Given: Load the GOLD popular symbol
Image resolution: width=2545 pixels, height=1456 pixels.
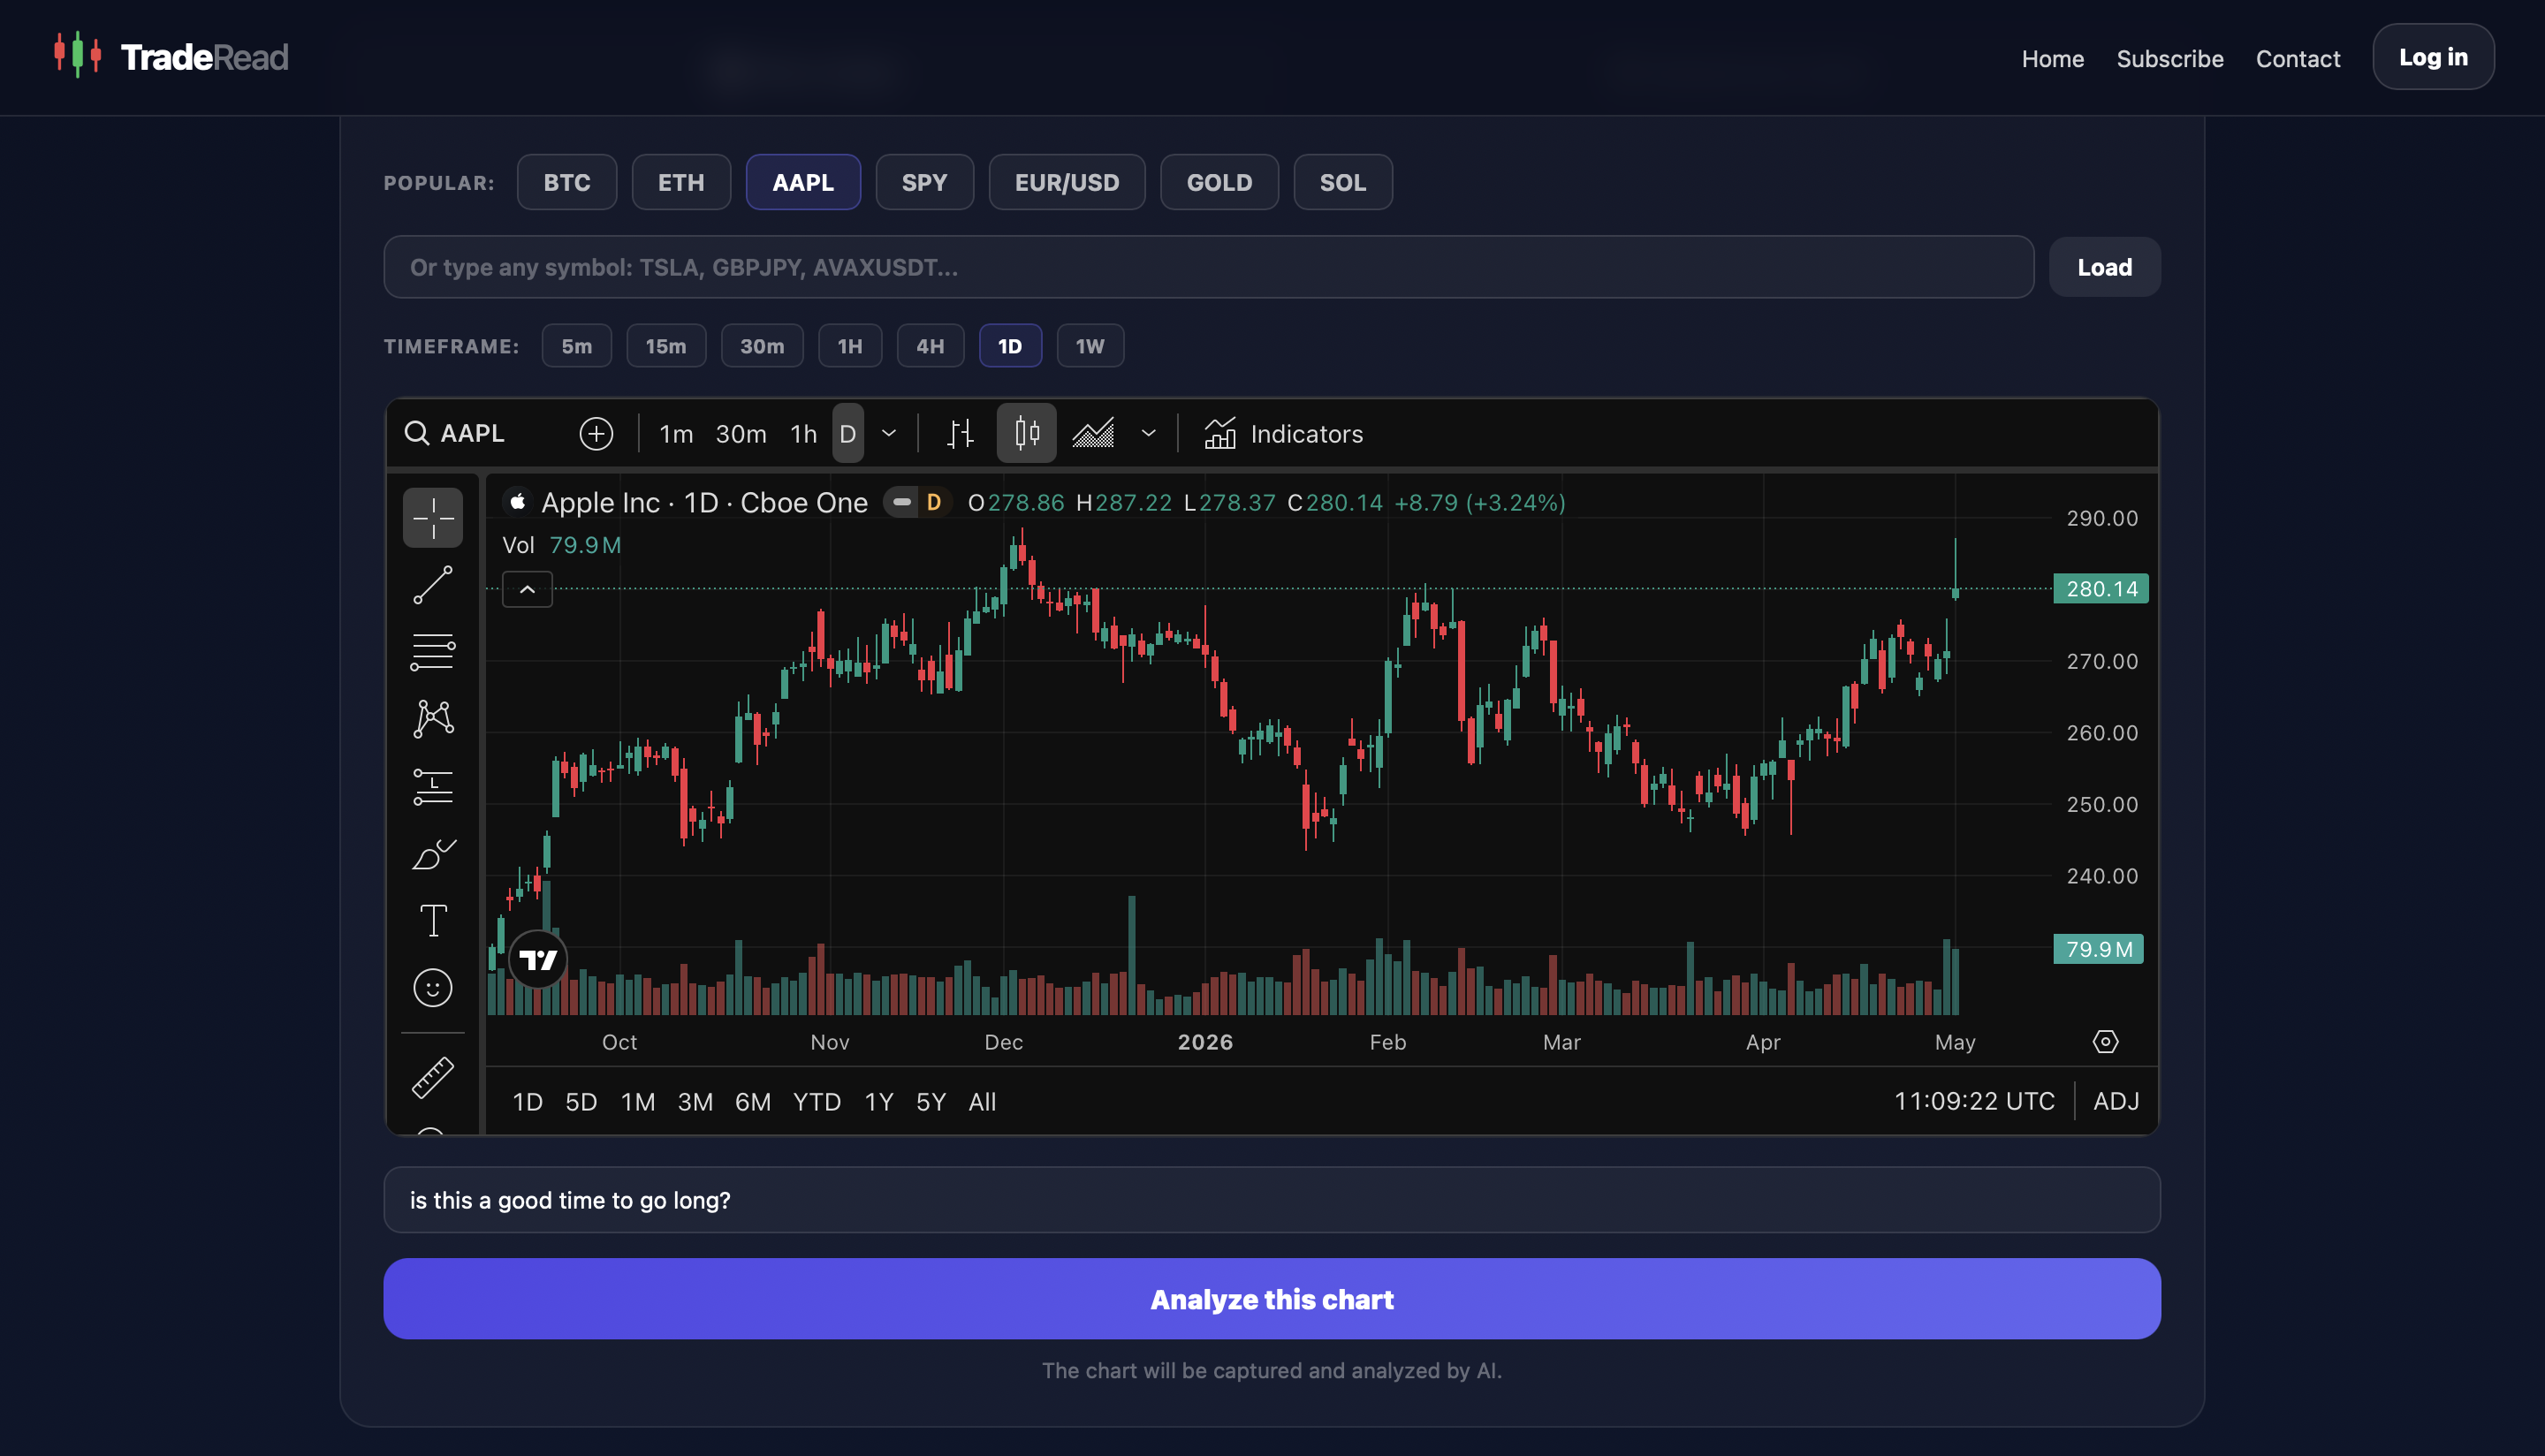Looking at the screenshot, I should [1219, 182].
